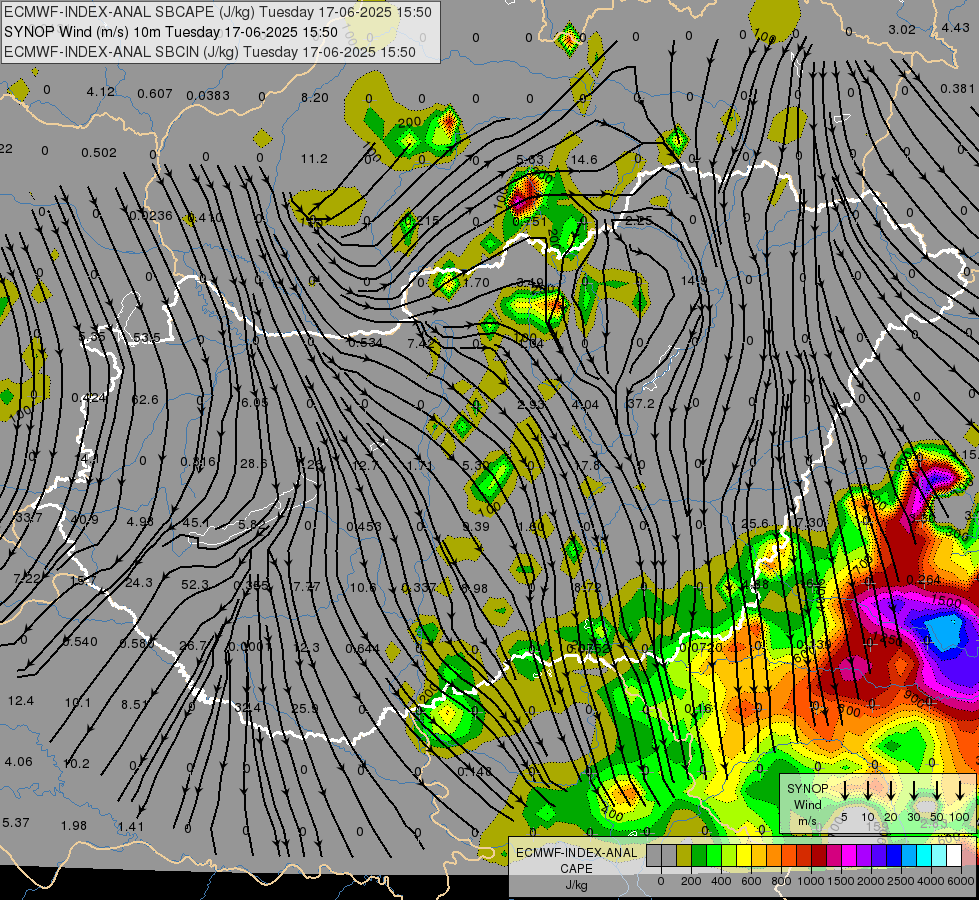This screenshot has width=979, height=900.
Task: Click the map value 52.3
Action: tap(195, 585)
